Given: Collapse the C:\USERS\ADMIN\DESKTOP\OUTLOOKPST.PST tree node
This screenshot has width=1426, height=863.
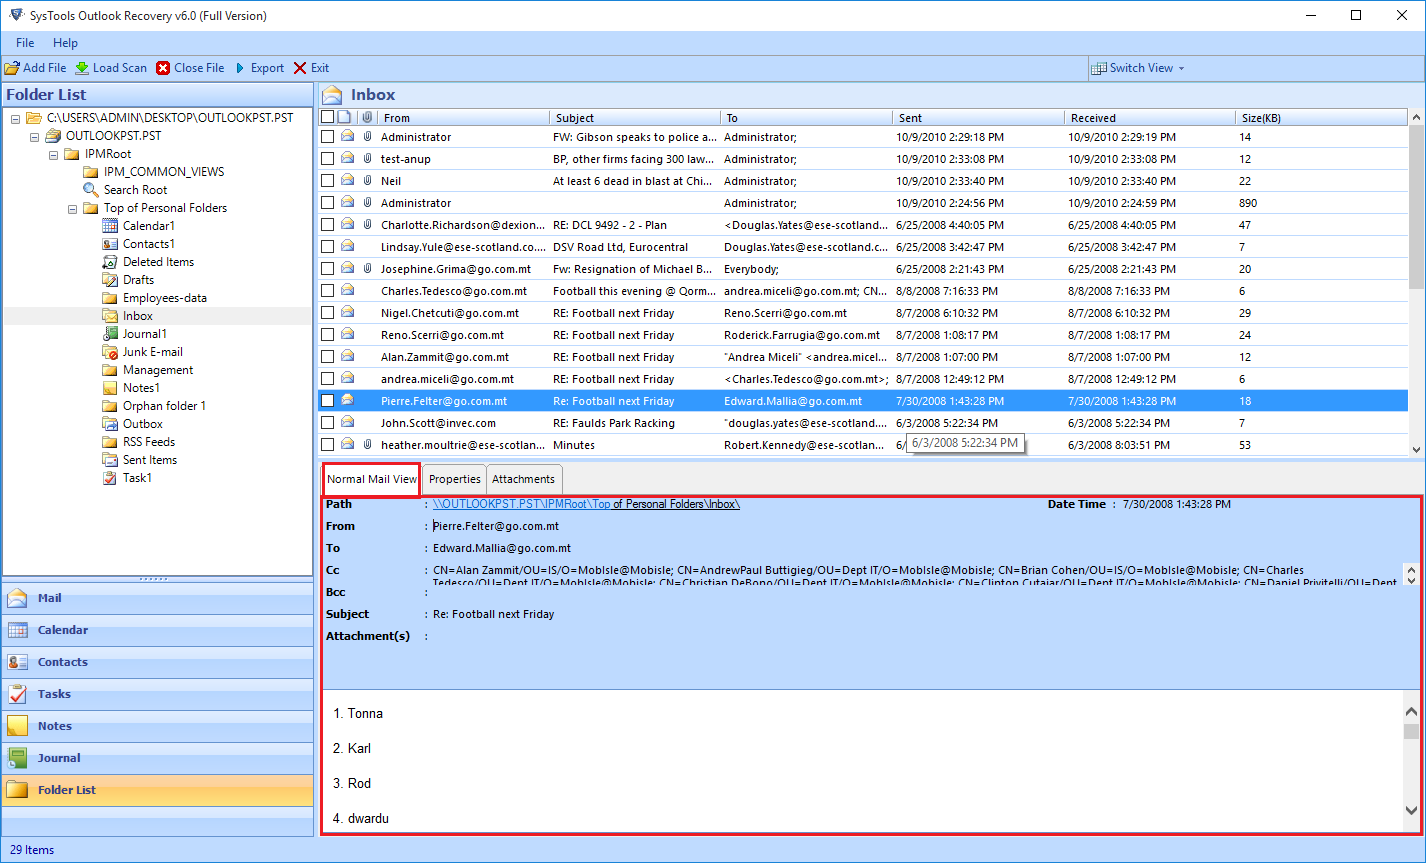Looking at the screenshot, I should pyautogui.click(x=16, y=118).
